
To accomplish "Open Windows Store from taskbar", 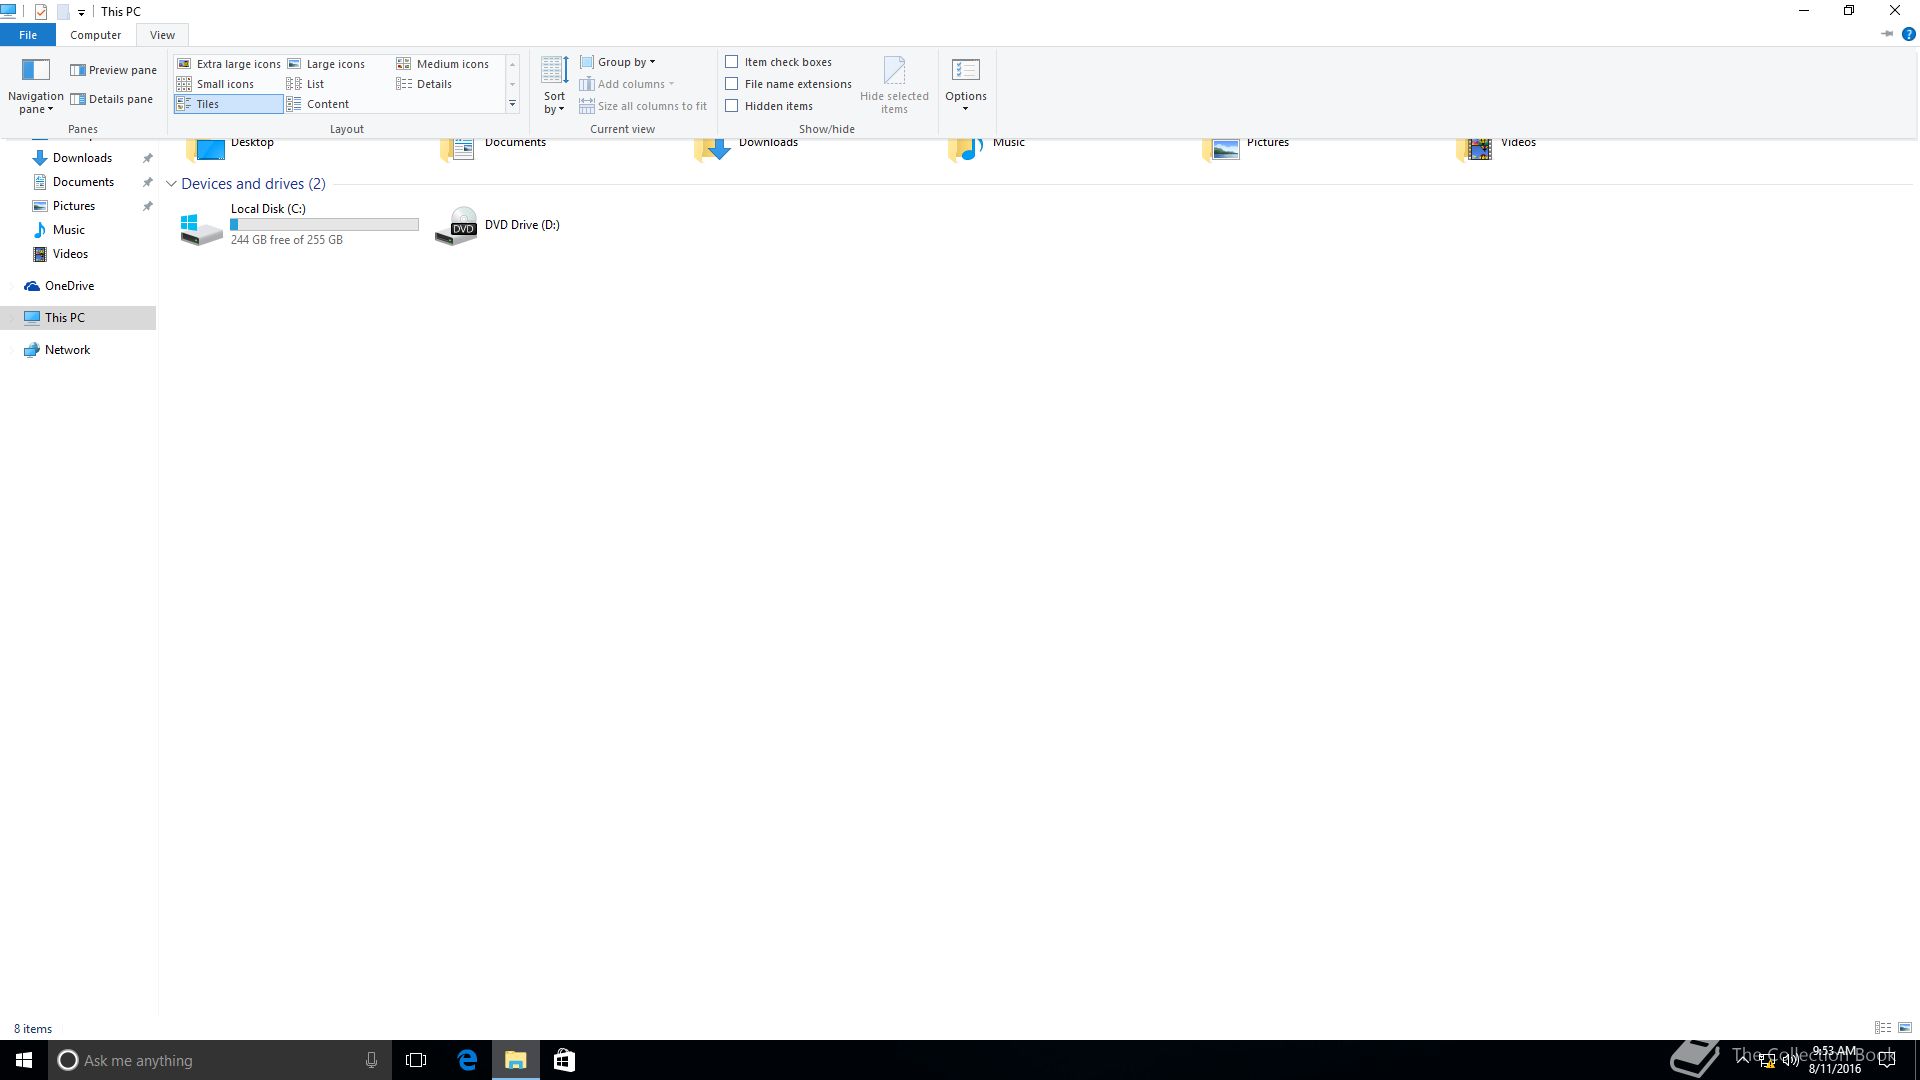I will (x=564, y=1060).
